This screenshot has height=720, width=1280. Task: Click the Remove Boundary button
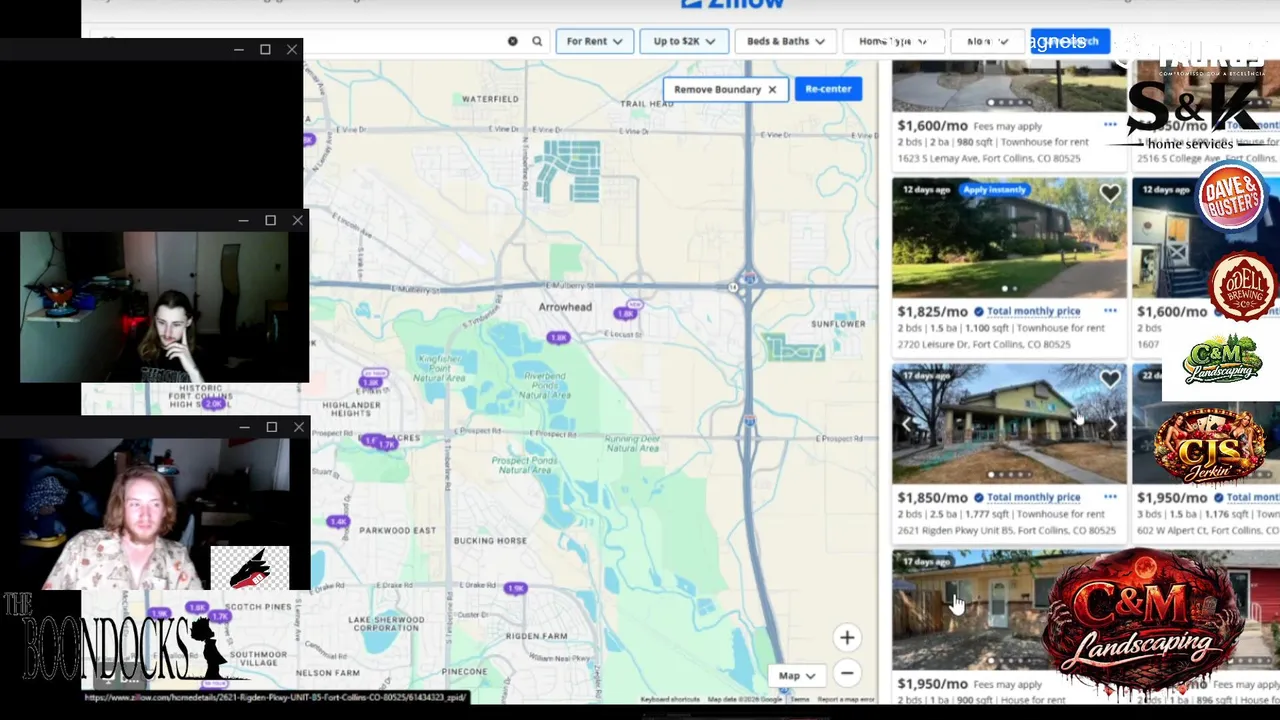[725, 89]
